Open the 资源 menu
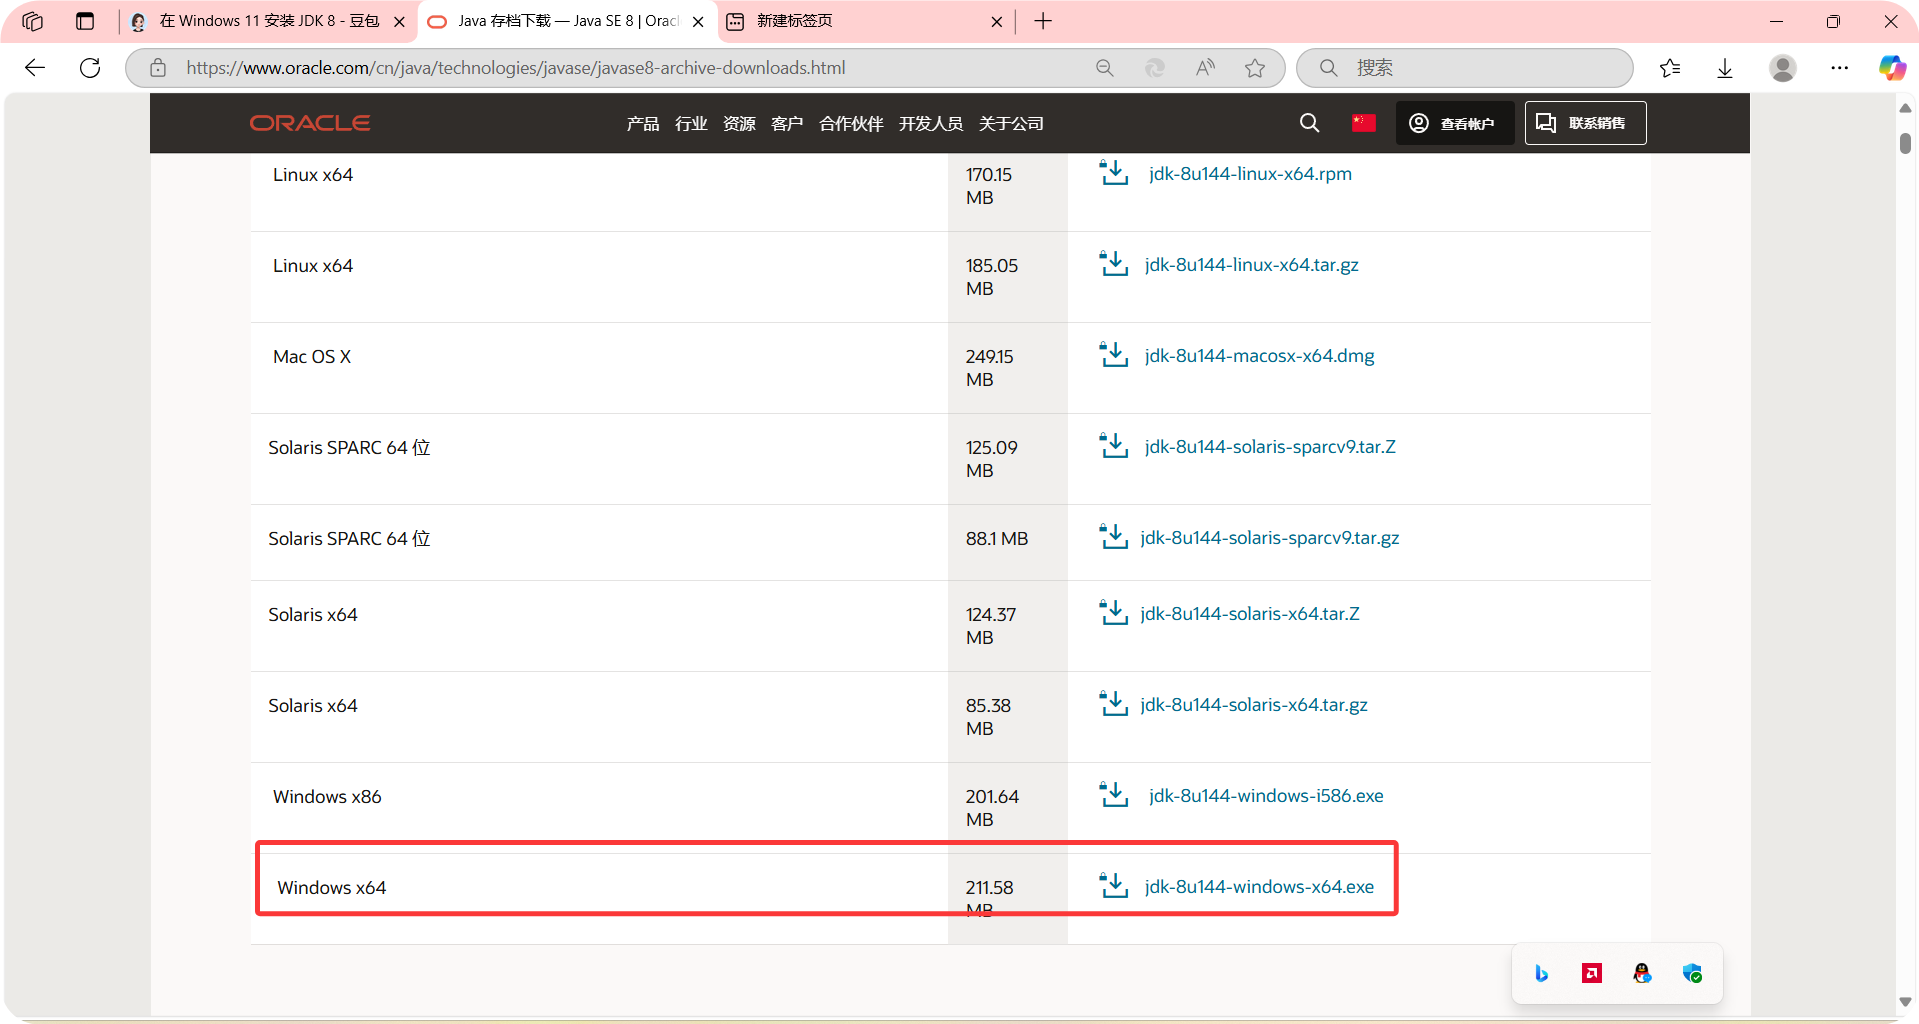This screenshot has height=1024, width=1919. (739, 123)
